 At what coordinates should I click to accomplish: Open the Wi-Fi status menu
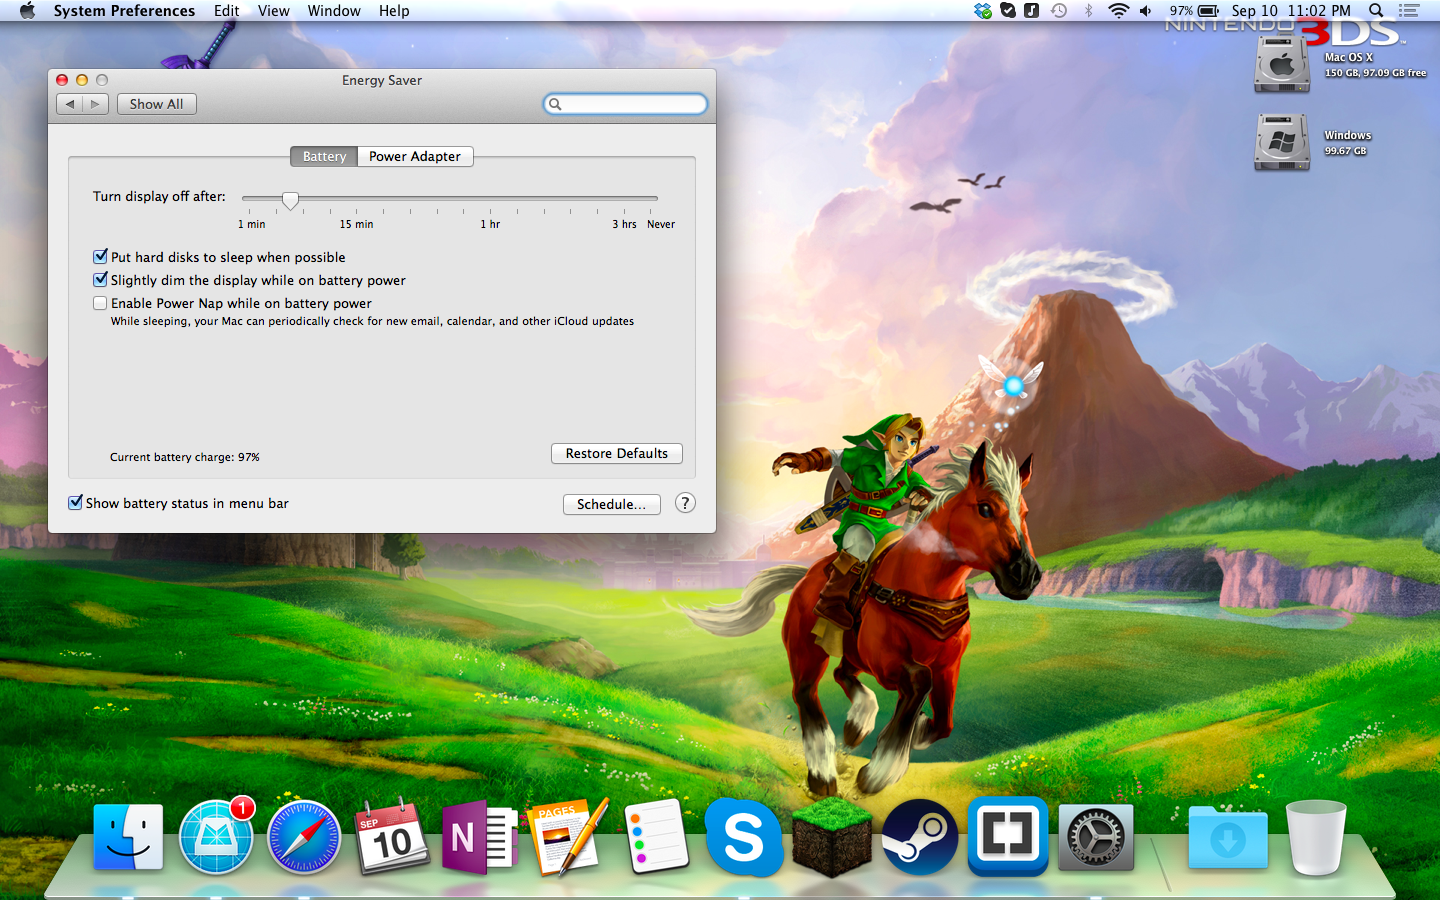(1118, 11)
